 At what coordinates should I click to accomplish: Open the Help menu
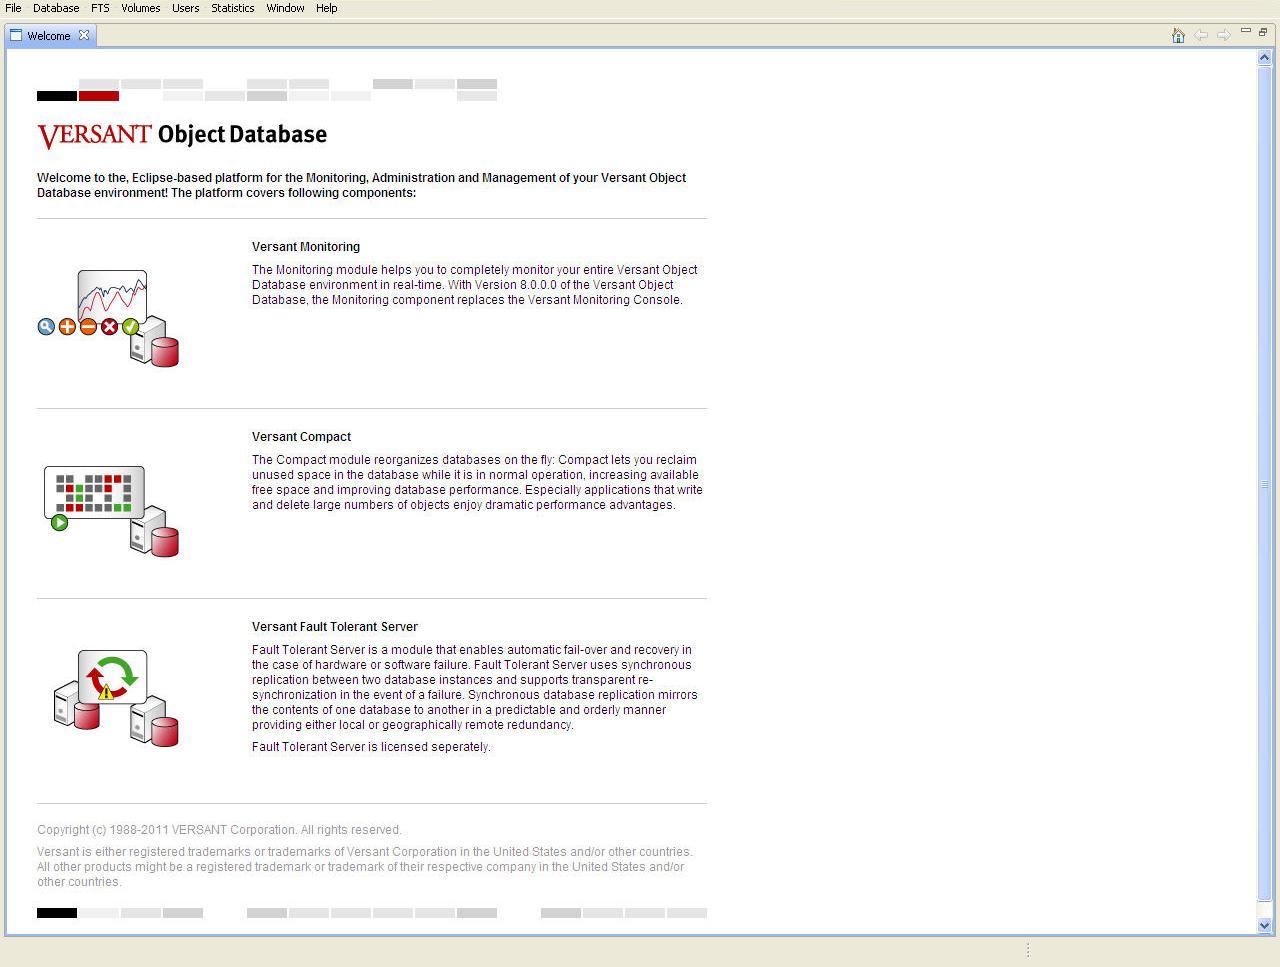326,8
